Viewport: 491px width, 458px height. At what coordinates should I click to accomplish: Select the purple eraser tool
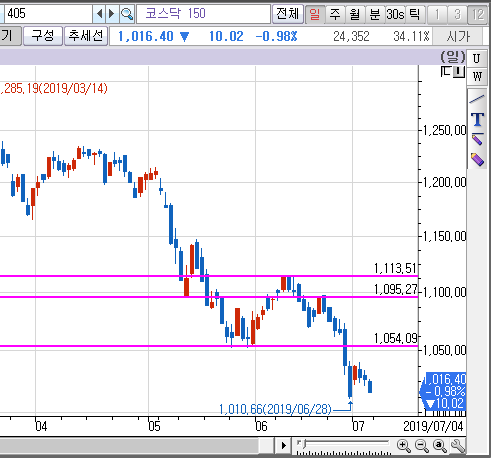tap(477, 159)
